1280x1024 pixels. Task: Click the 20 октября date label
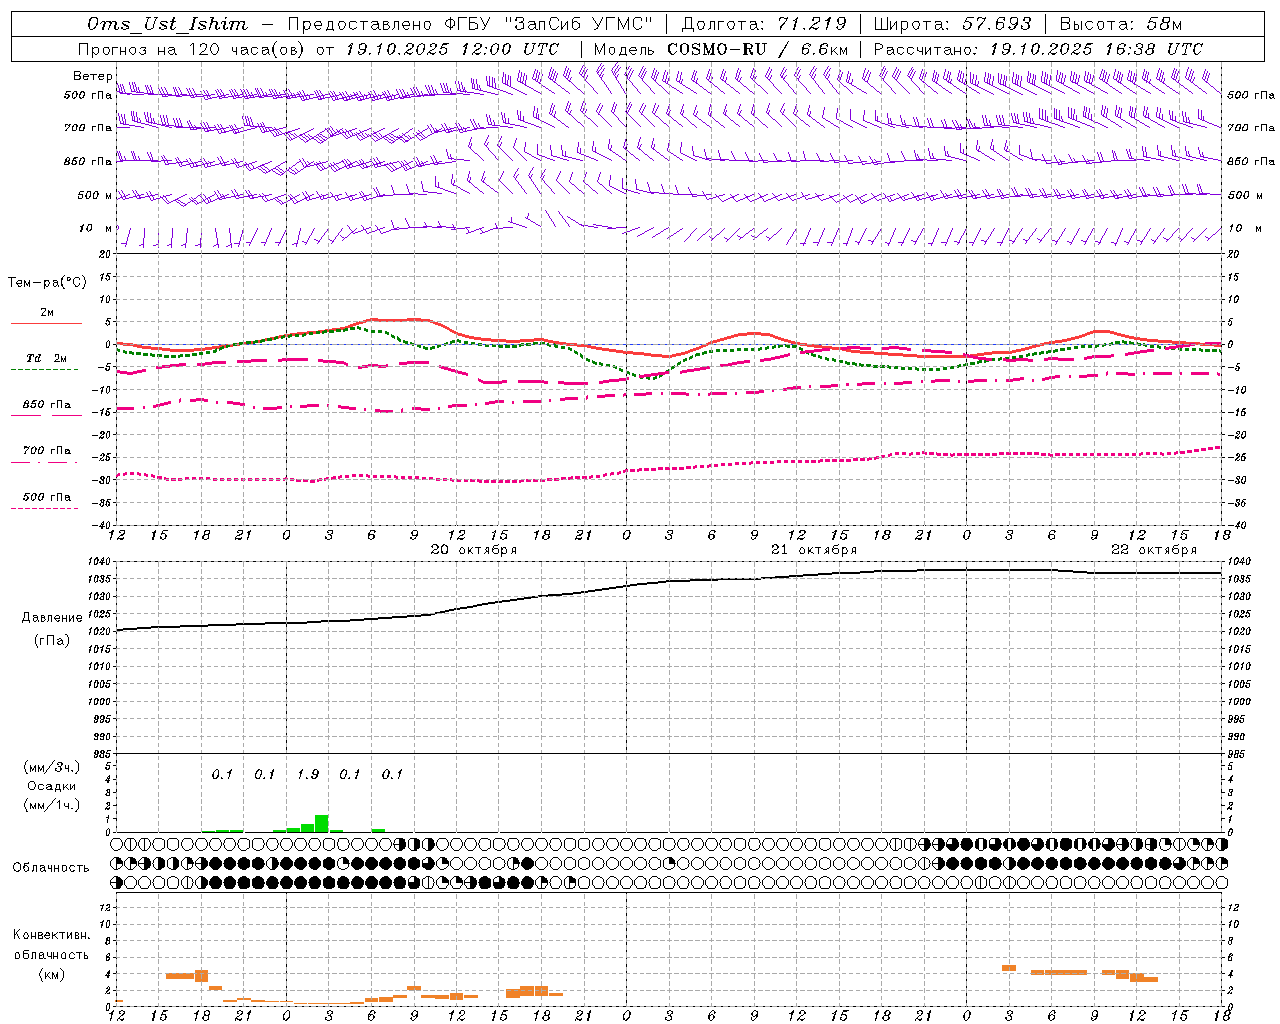[474, 549]
